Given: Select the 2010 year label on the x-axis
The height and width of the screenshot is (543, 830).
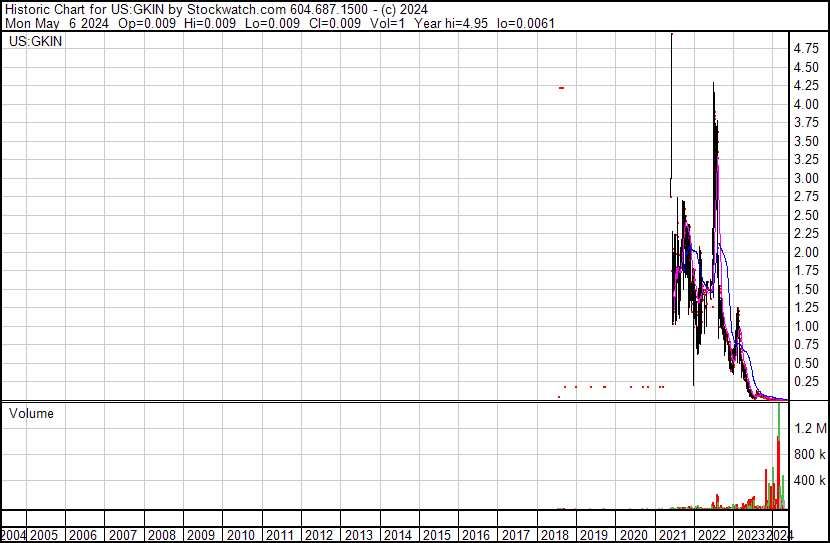Looking at the screenshot, I should [240, 535].
